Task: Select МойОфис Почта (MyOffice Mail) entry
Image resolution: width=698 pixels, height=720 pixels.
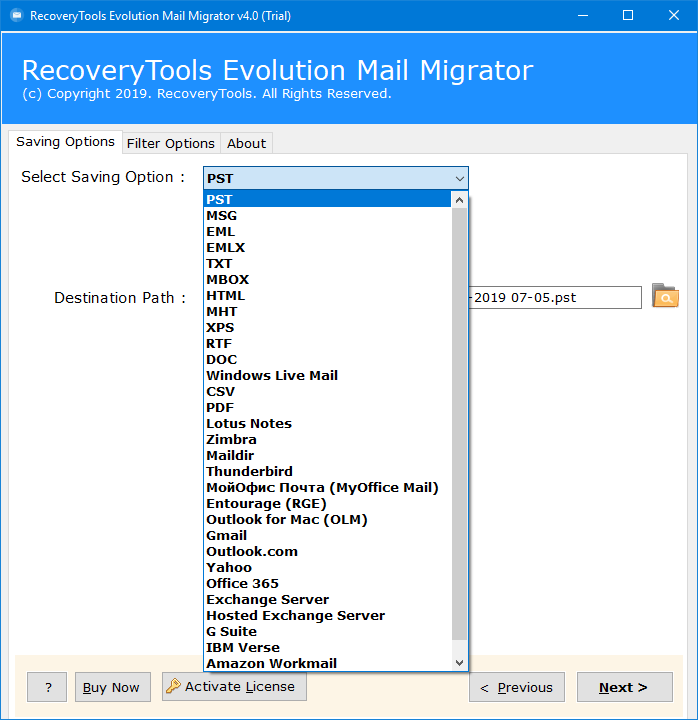Action: [327, 488]
